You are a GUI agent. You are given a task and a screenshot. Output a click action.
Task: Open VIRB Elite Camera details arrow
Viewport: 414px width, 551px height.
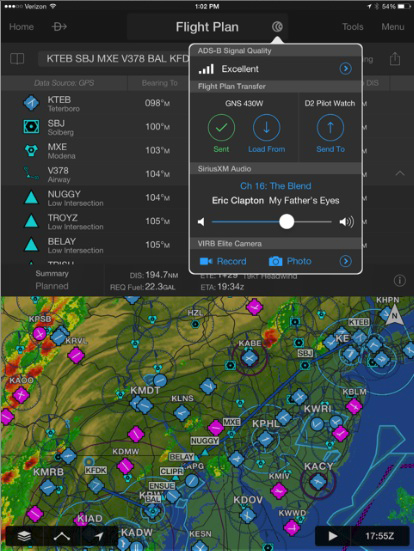(x=345, y=261)
